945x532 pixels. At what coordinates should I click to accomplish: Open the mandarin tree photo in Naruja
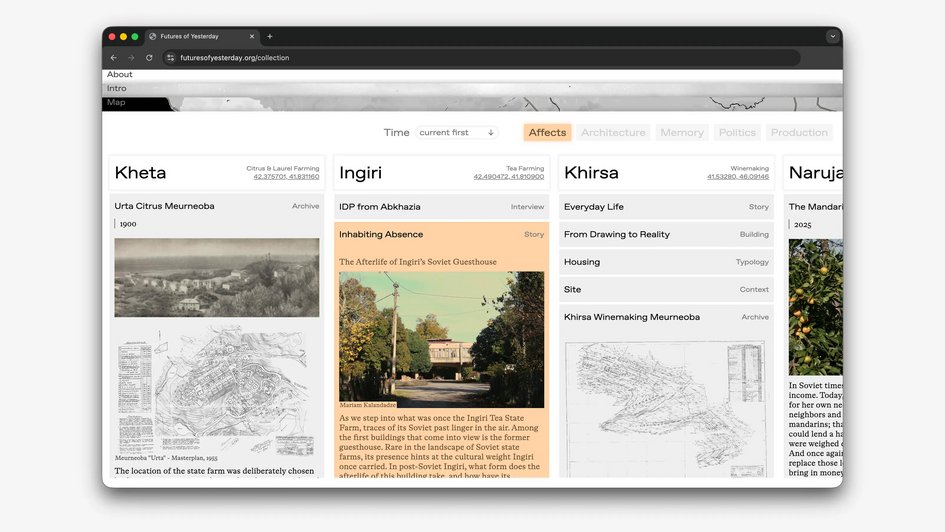(815, 307)
